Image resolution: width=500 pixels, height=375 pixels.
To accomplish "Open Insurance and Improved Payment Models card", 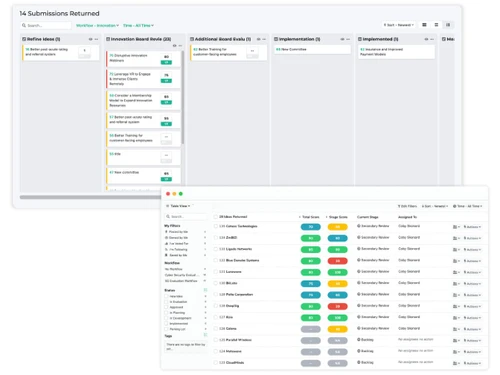I will 396,52.
